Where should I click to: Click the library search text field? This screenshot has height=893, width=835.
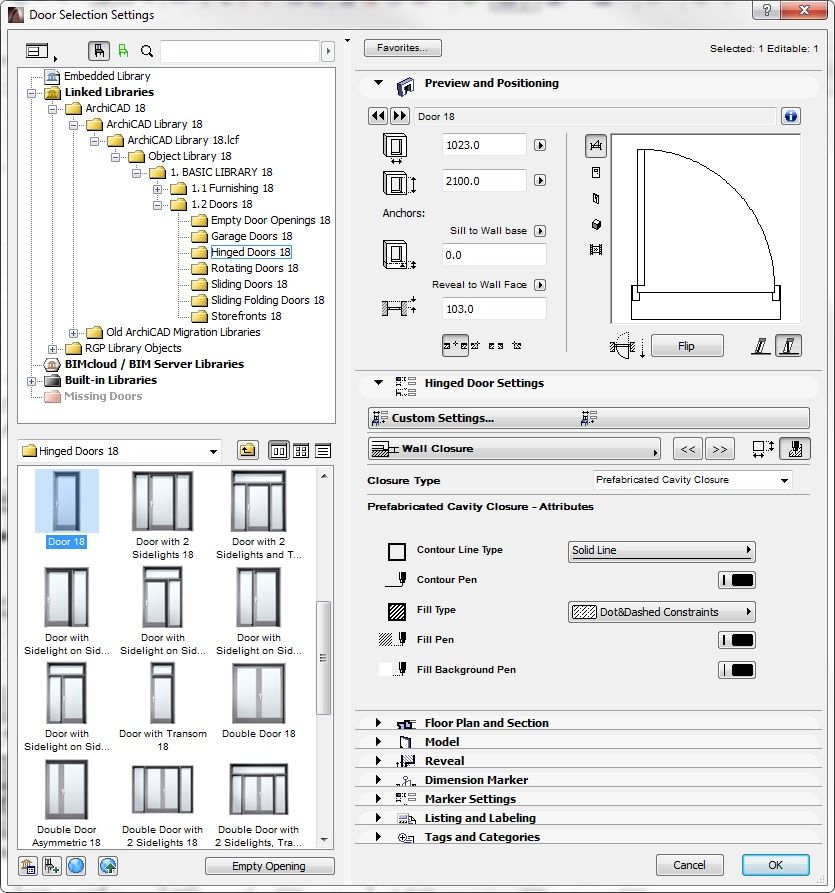click(x=240, y=51)
